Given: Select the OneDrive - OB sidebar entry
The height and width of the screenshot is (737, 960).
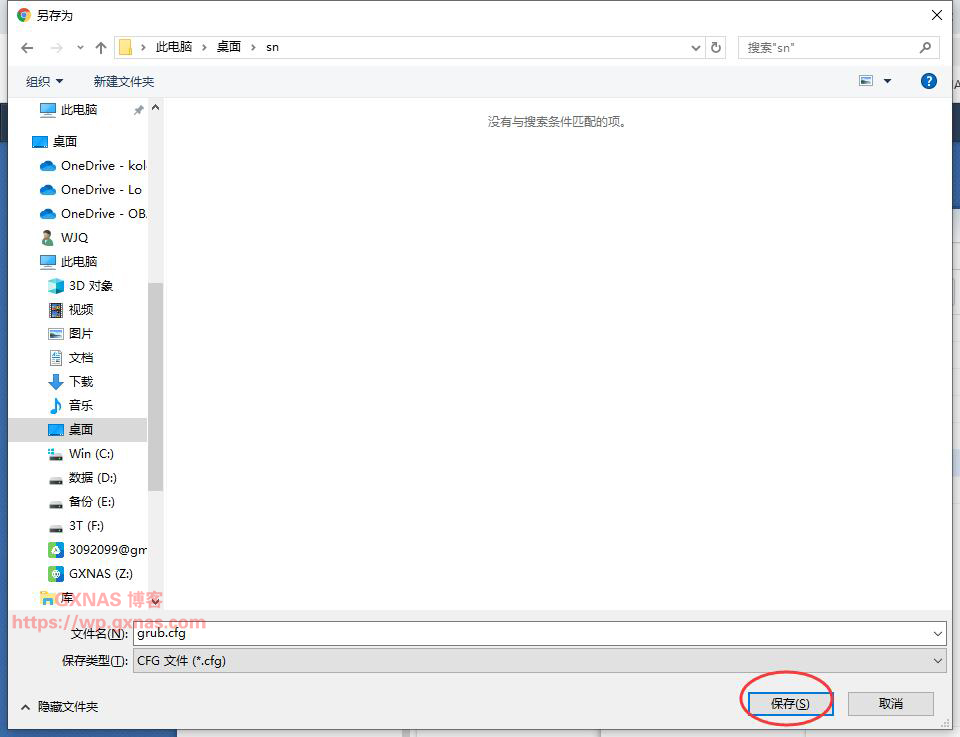Looking at the screenshot, I should 95,213.
